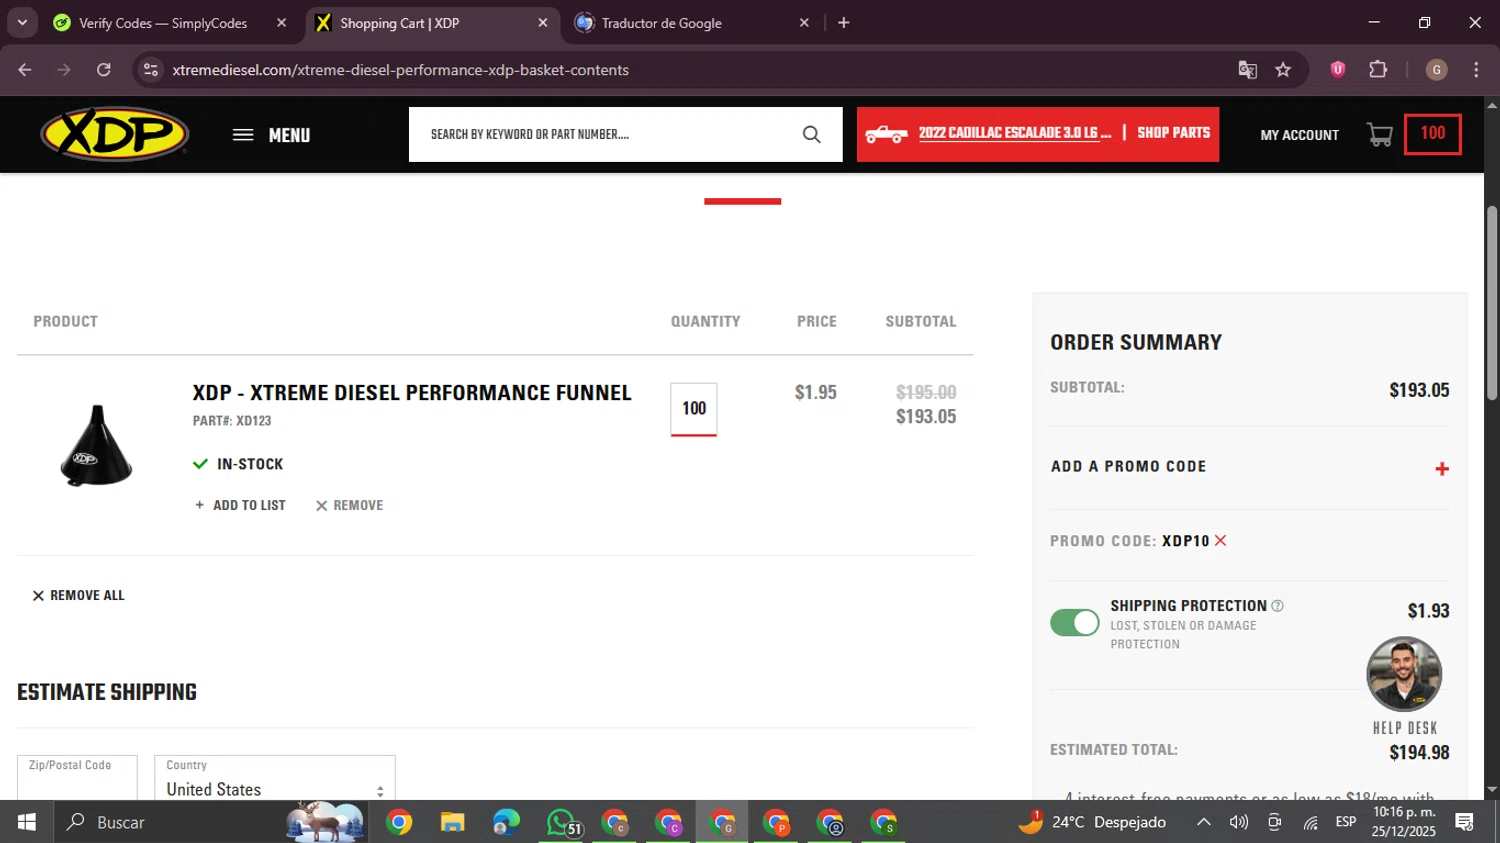
Task: Open a new browser tab
Action: [x=844, y=23]
